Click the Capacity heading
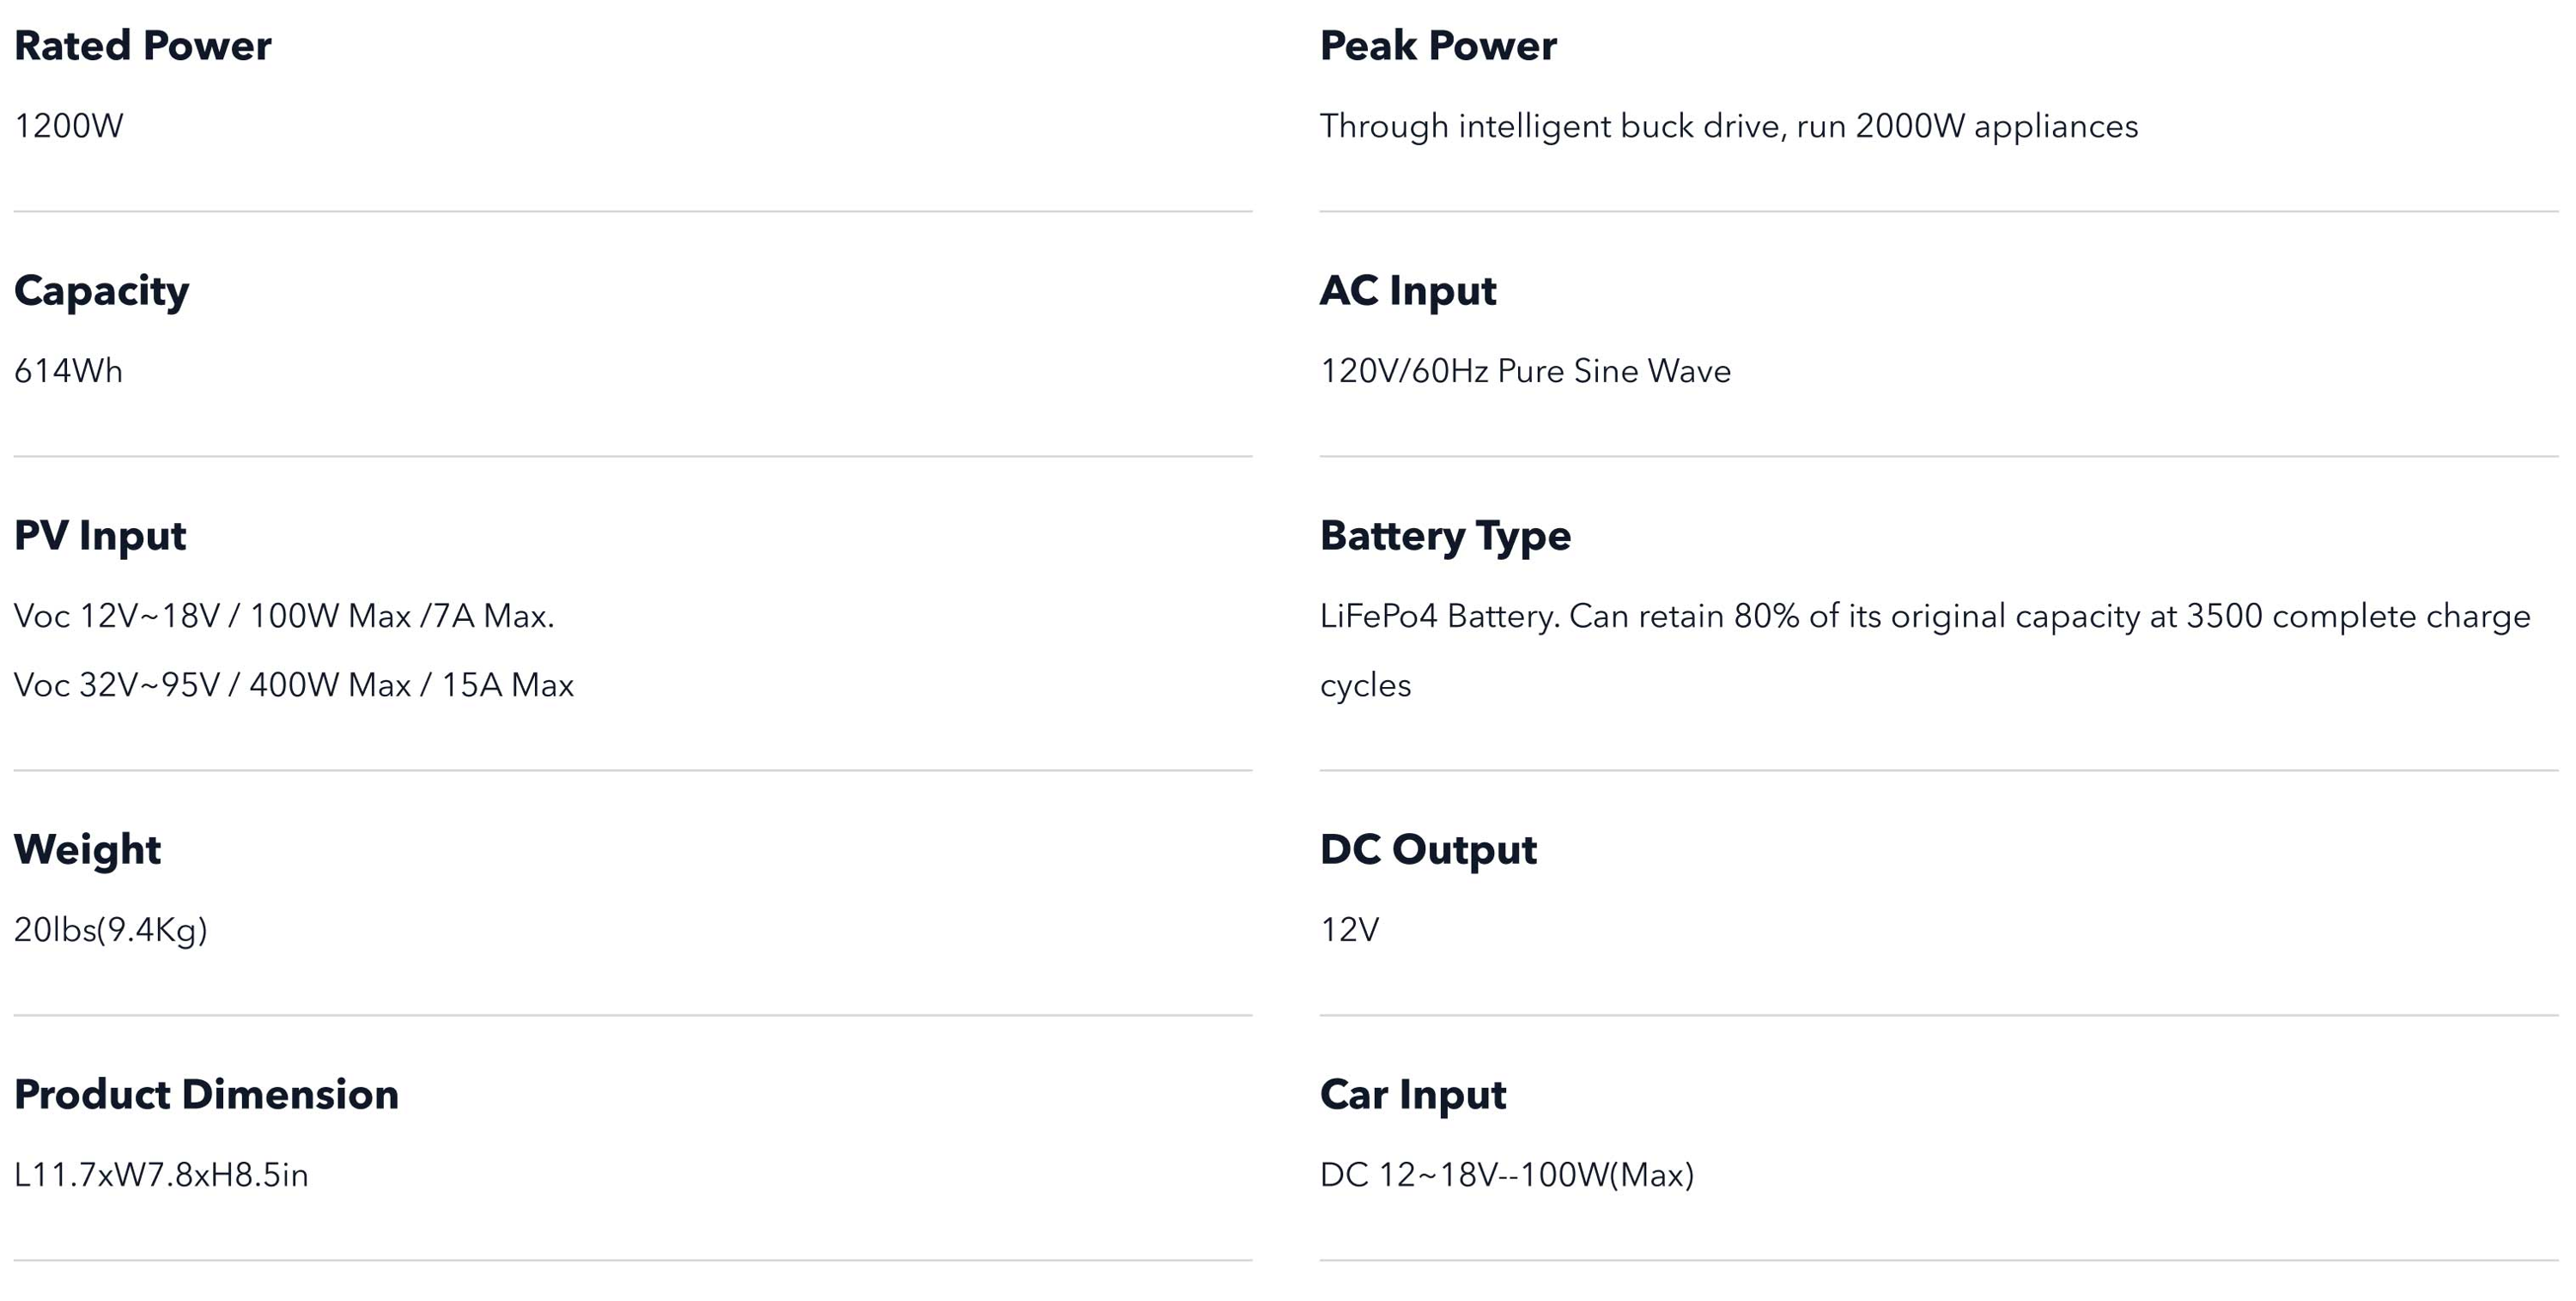 101,292
